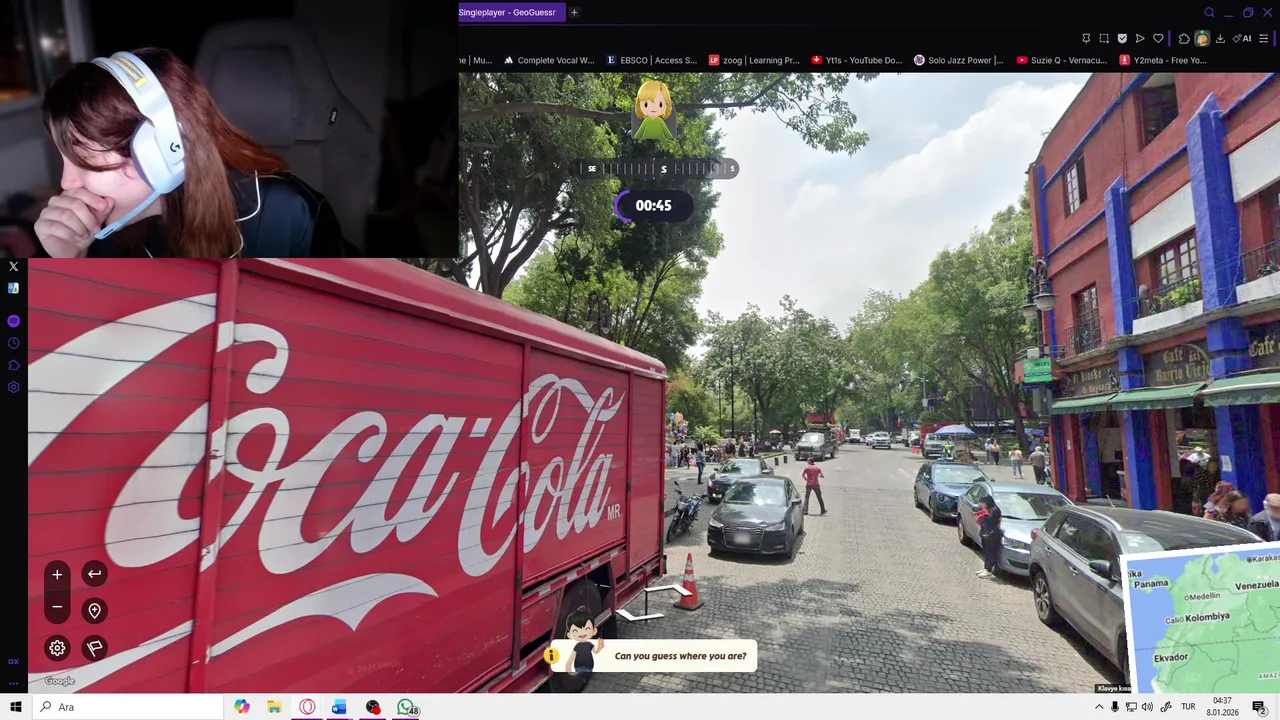Image resolution: width=1280 pixels, height=720 pixels.
Task: Open clock and date 04:37 flyout
Action: [1222, 707]
